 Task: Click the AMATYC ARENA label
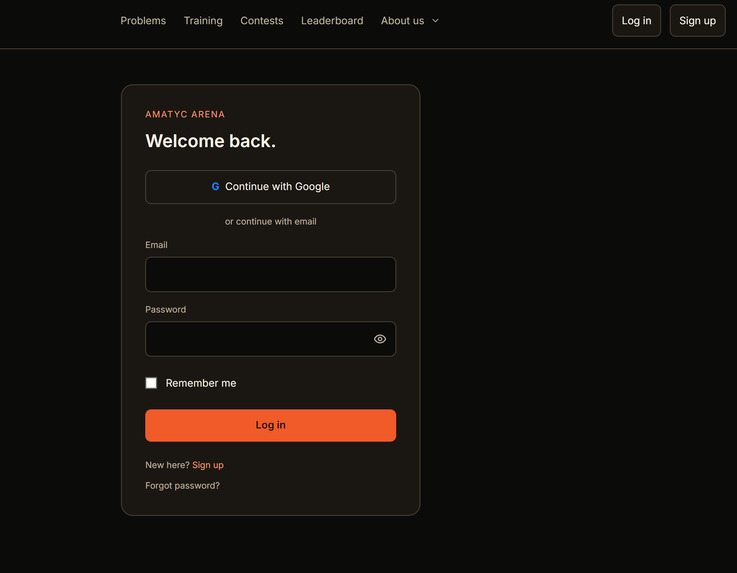[x=185, y=114]
